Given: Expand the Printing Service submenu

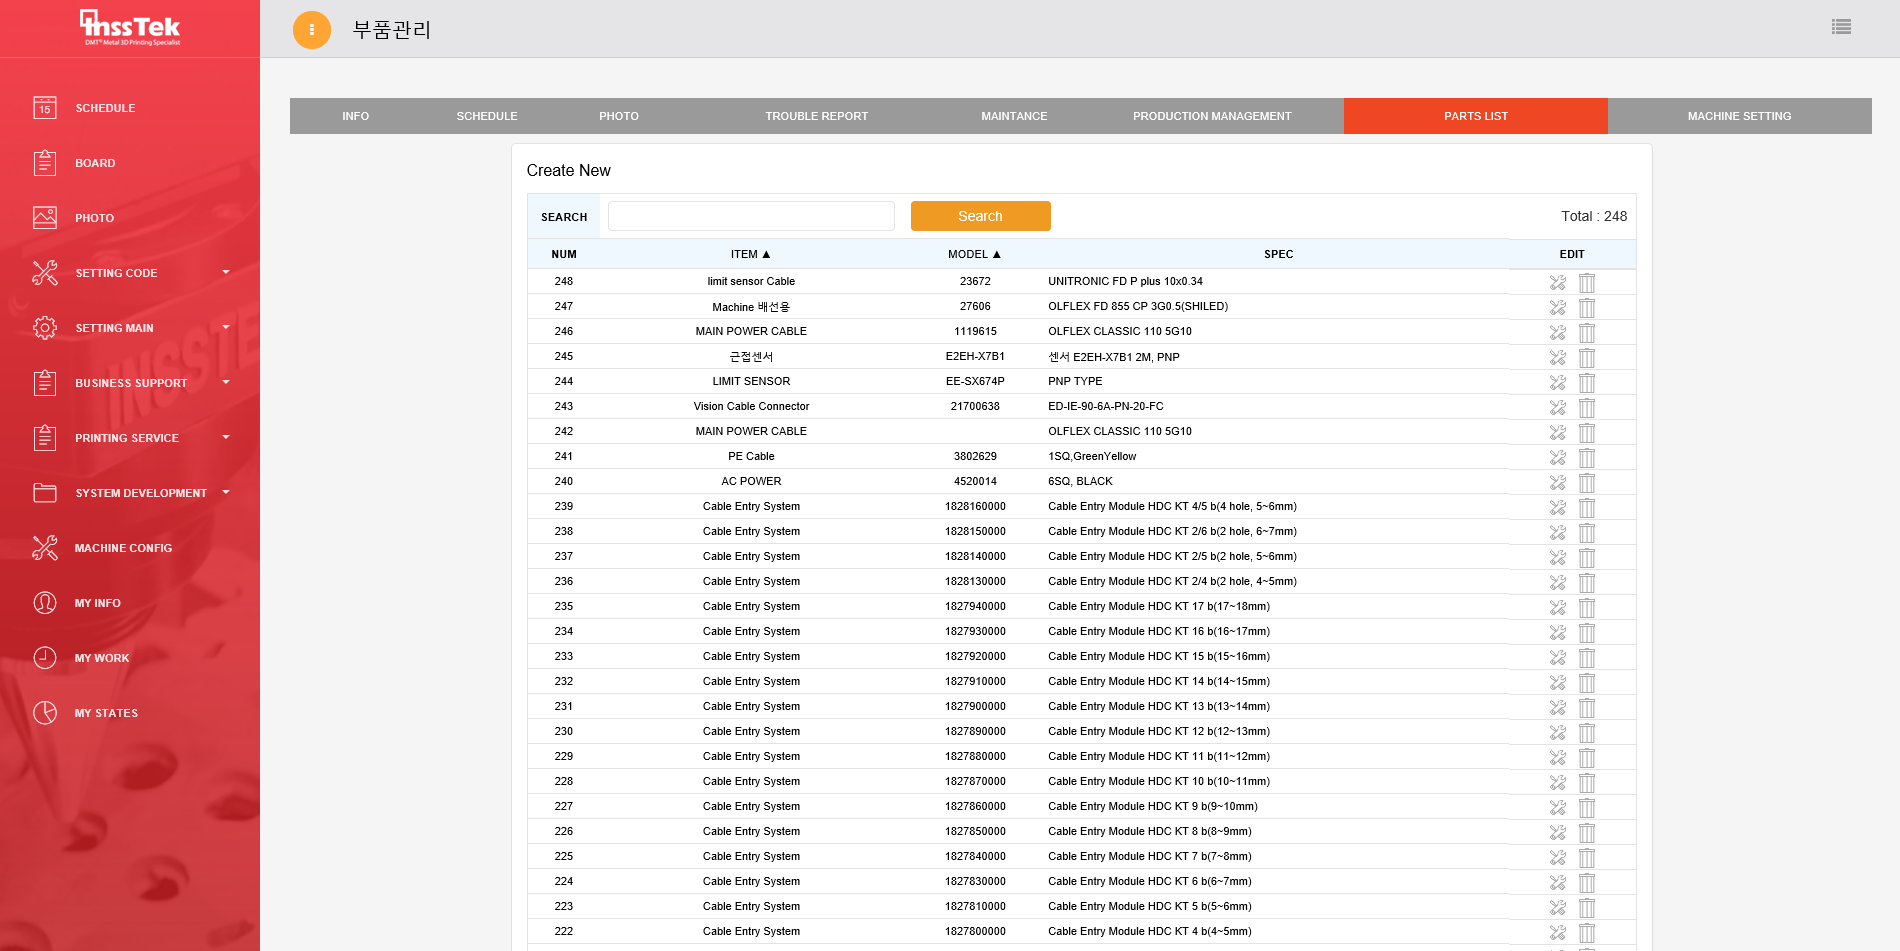Looking at the screenshot, I should click(x=226, y=437).
